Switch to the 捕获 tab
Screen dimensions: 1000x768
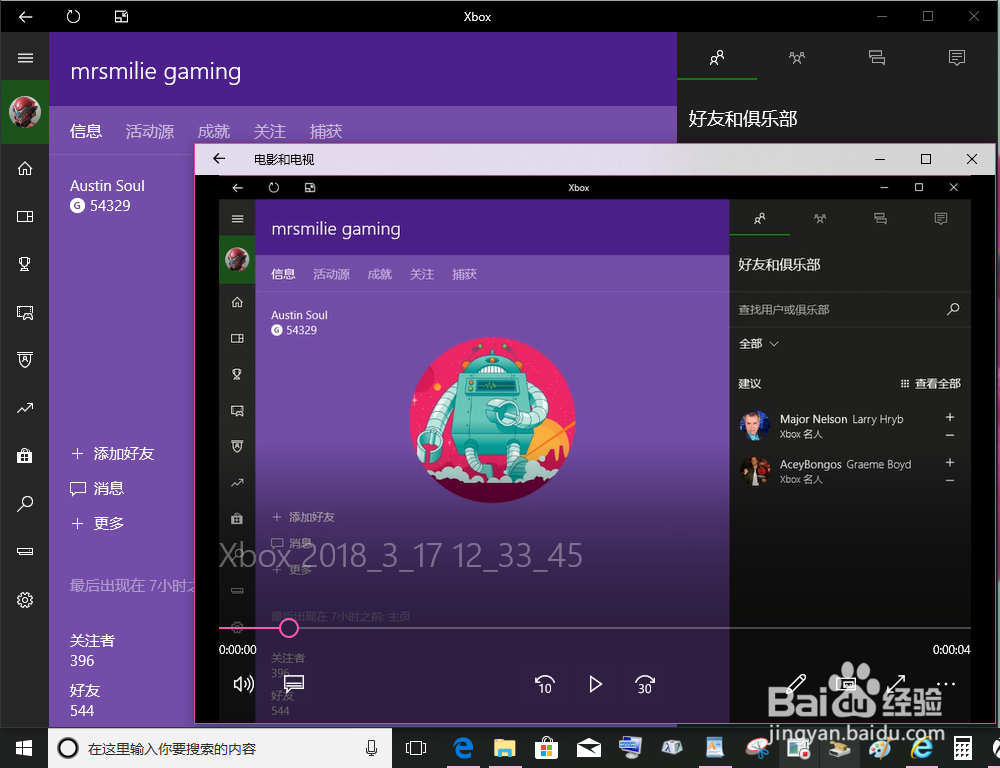tap(326, 130)
